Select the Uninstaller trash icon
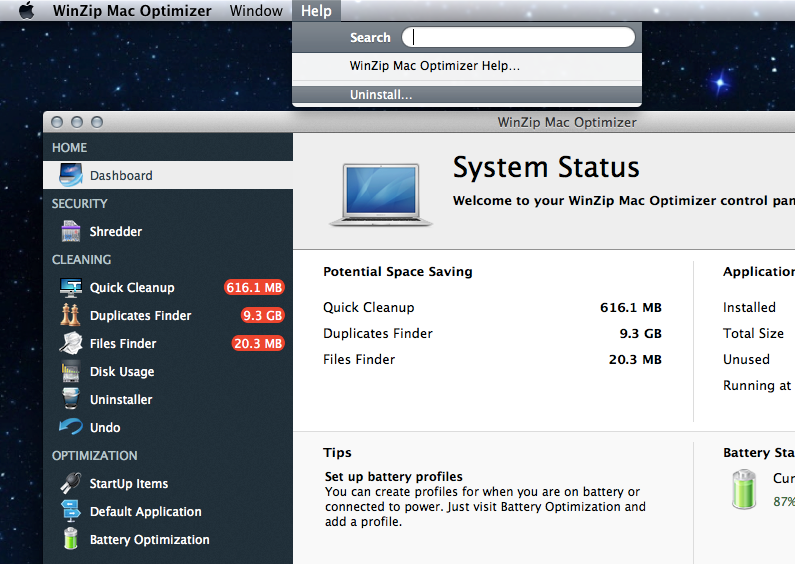The width and height of the screenshot is (795, 564). [71, 399]
